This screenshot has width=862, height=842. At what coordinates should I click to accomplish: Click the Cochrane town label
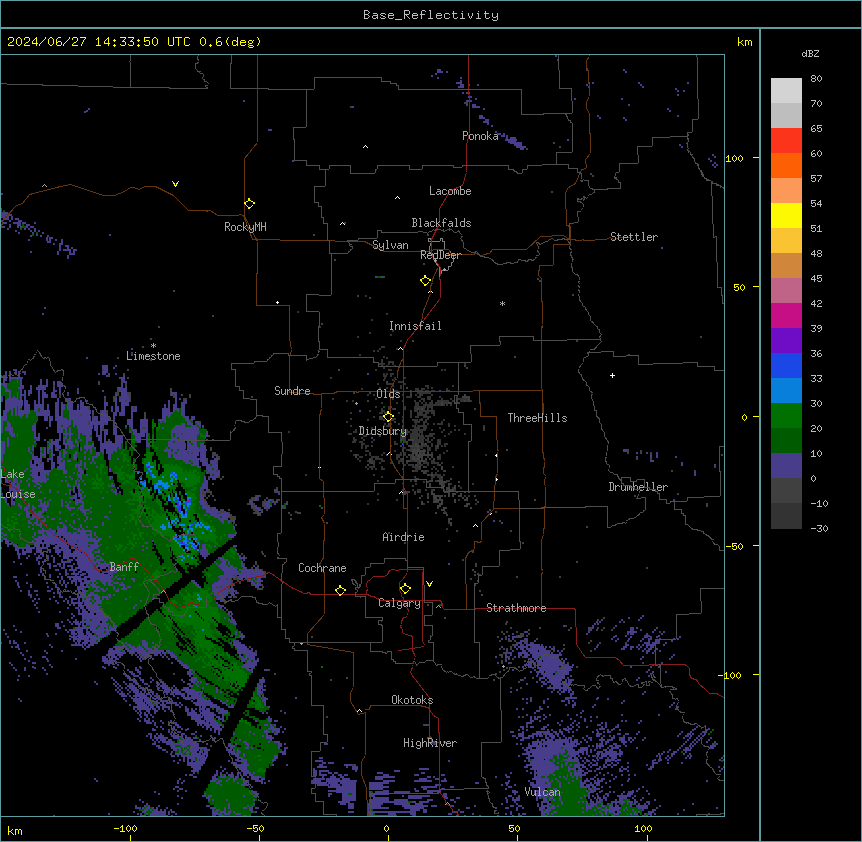coord(322,568)
